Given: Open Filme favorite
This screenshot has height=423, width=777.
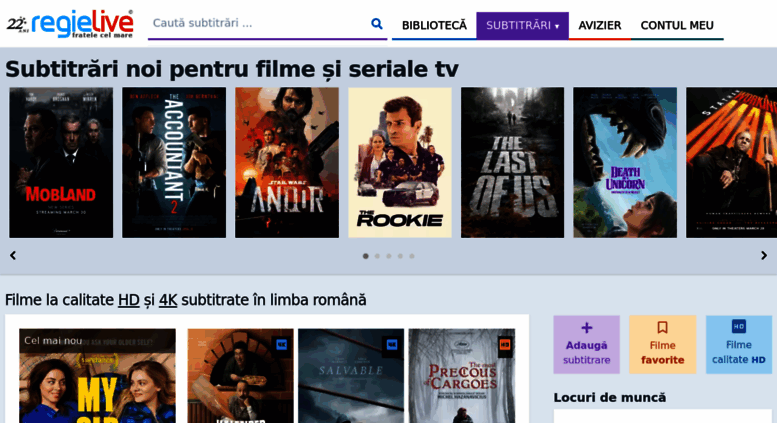Looking at the screenshot, I should click(663, 345).
